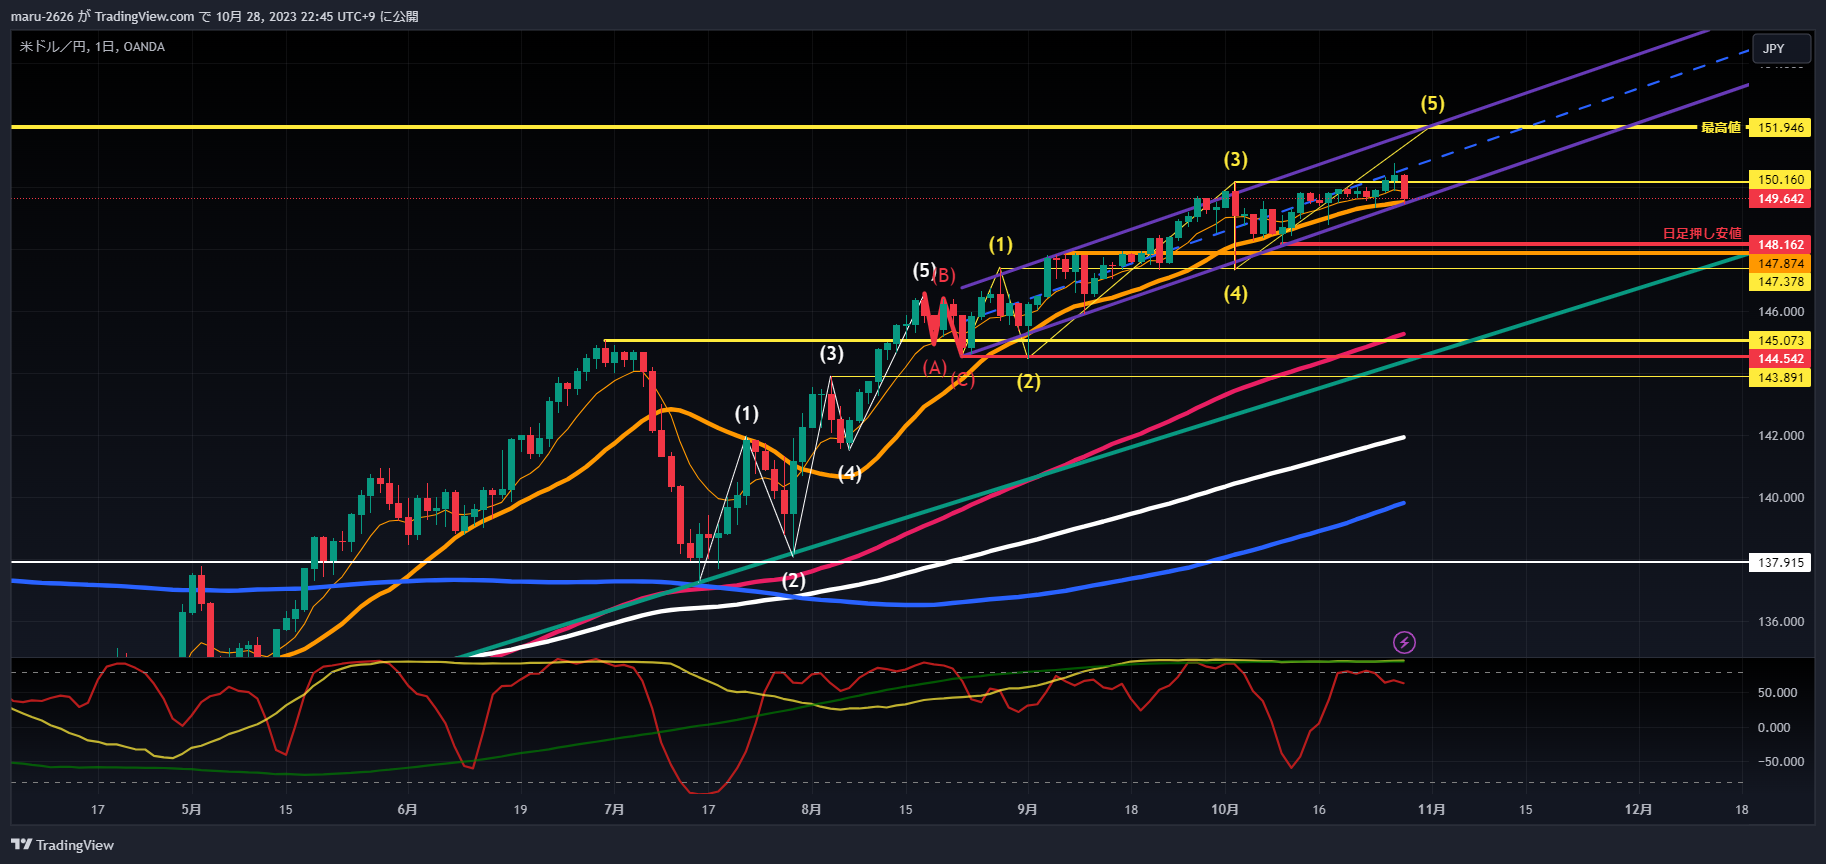Click the TradingView logo at bottom left
The width and height of the screenshot is (1826, 864).
[x=62, y=845]
